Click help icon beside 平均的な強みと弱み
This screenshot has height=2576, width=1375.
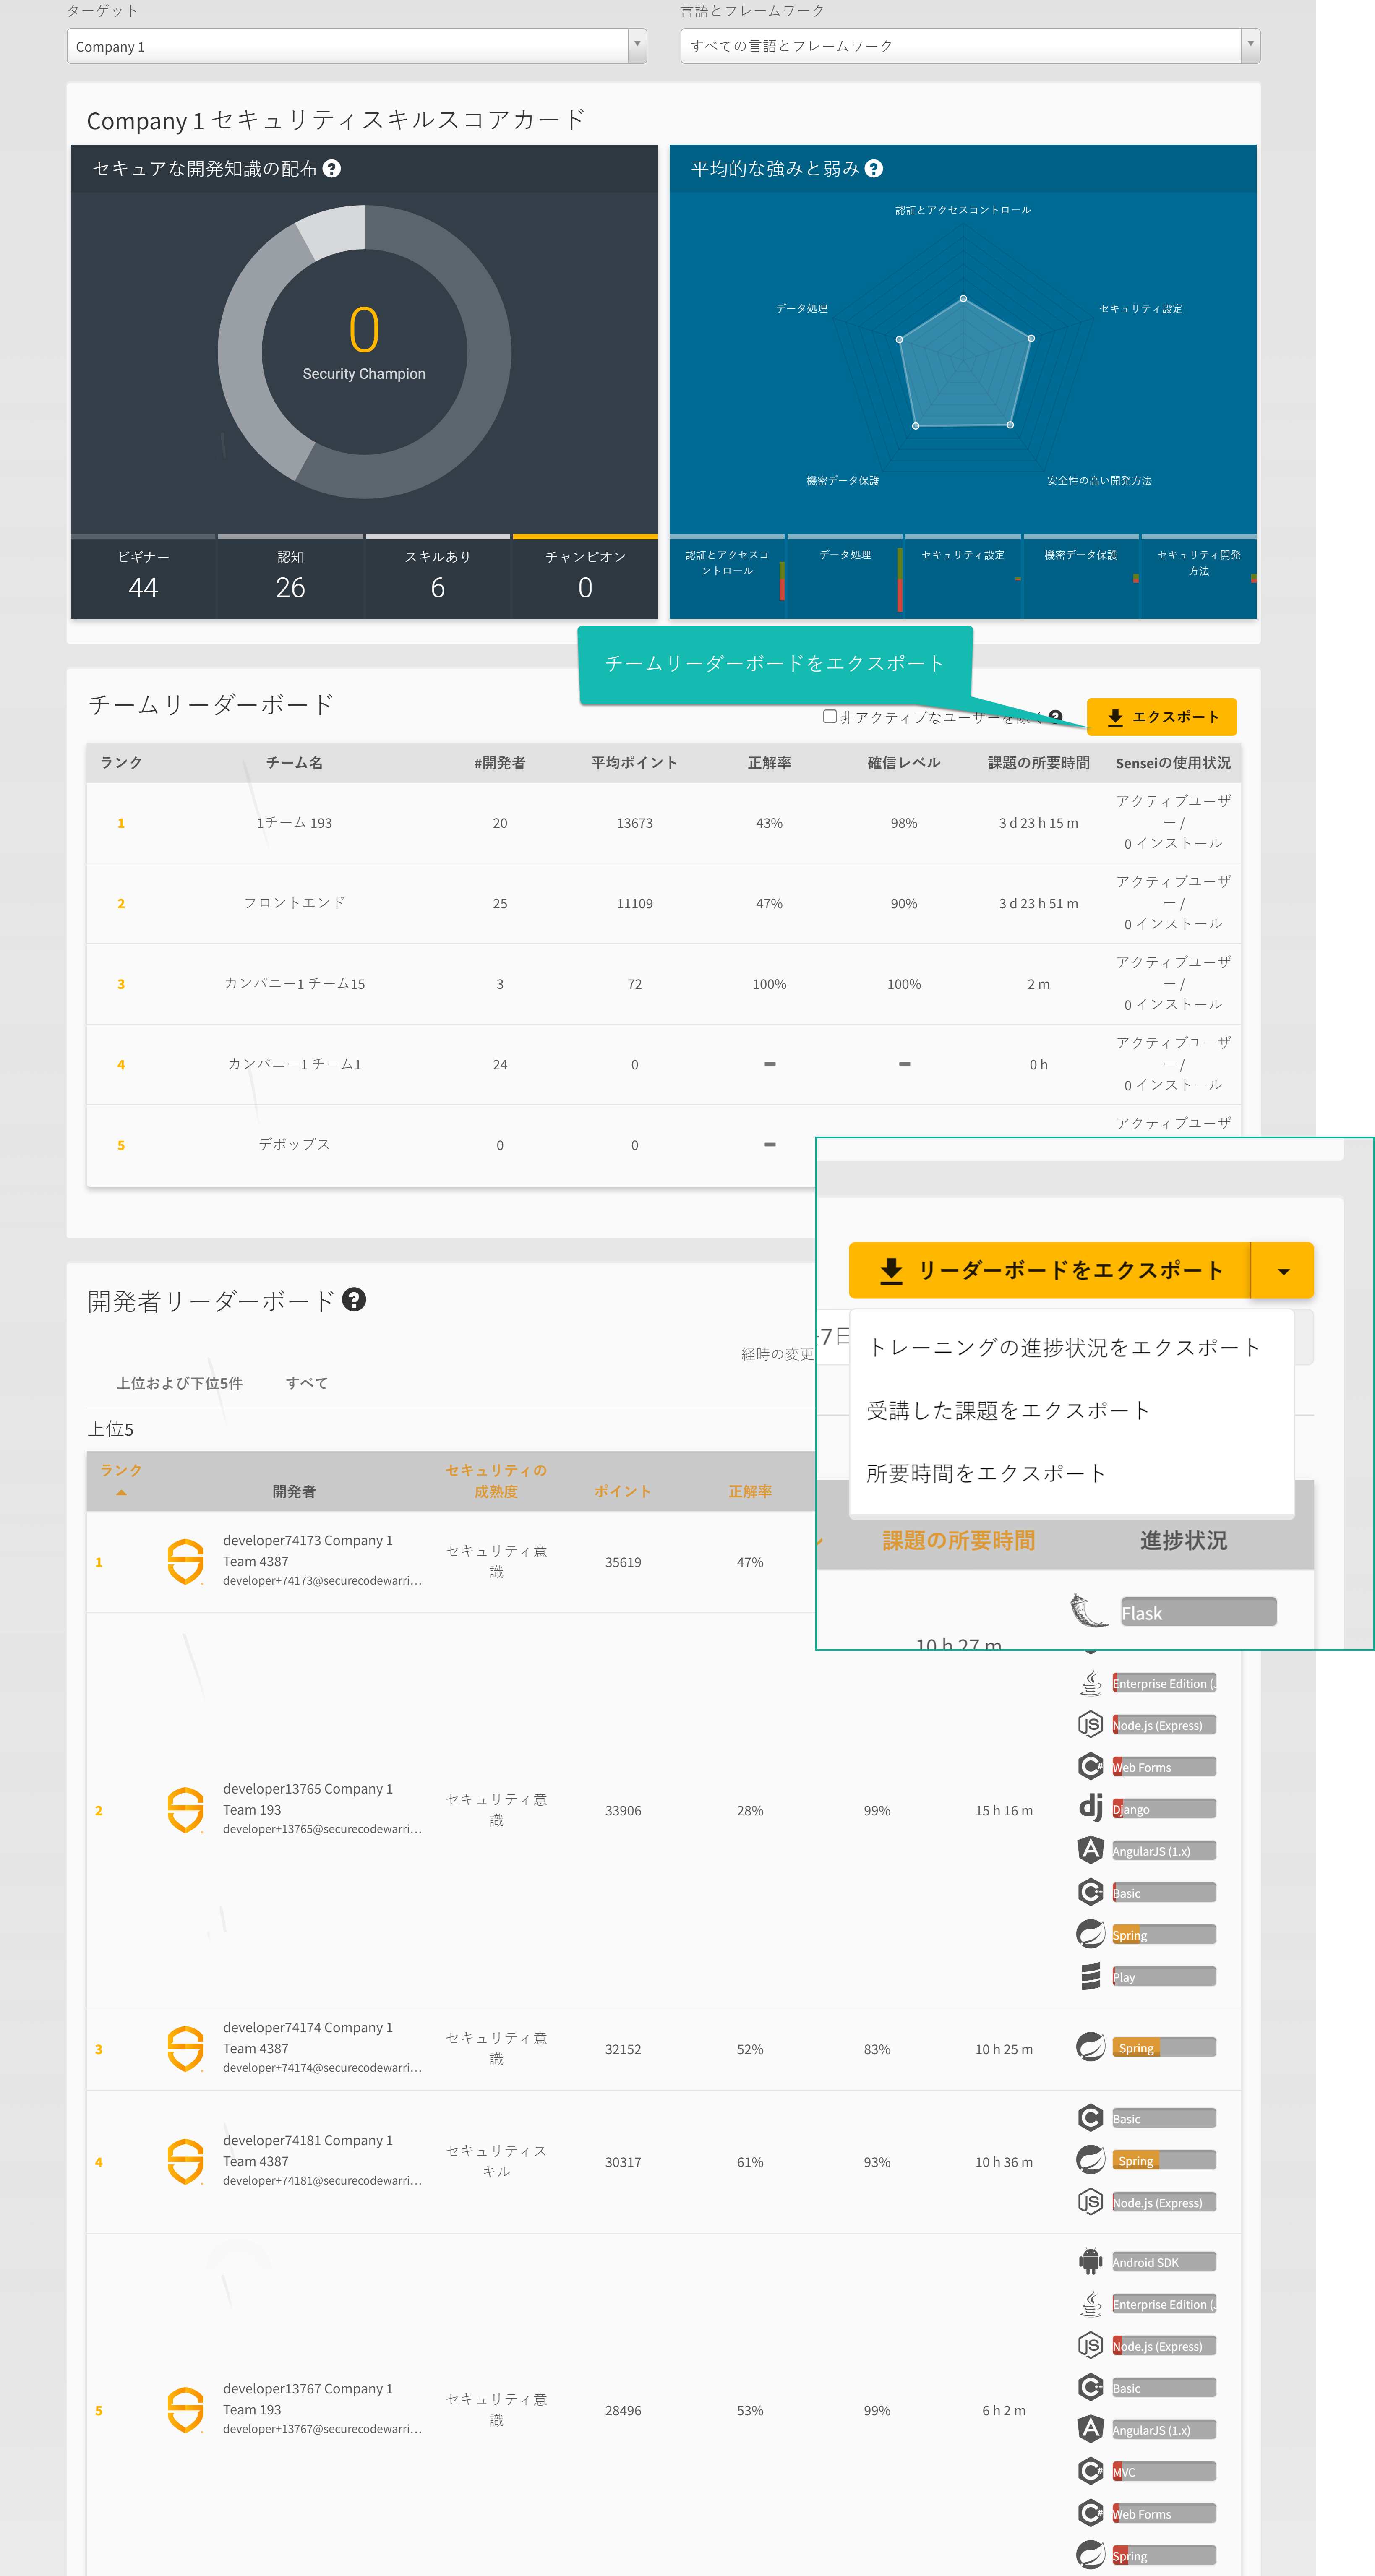tap(874, 169)
